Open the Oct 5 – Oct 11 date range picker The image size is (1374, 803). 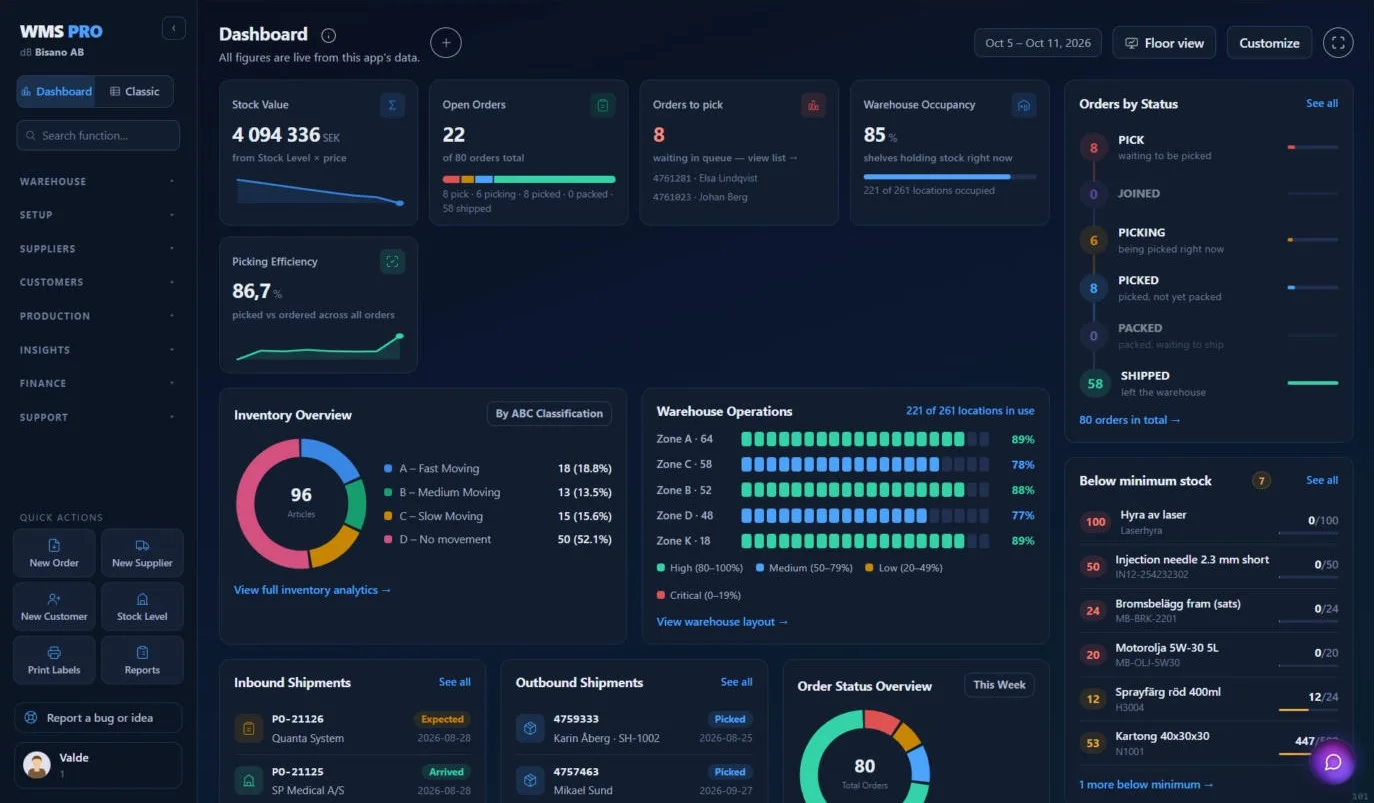(1038, 43)
